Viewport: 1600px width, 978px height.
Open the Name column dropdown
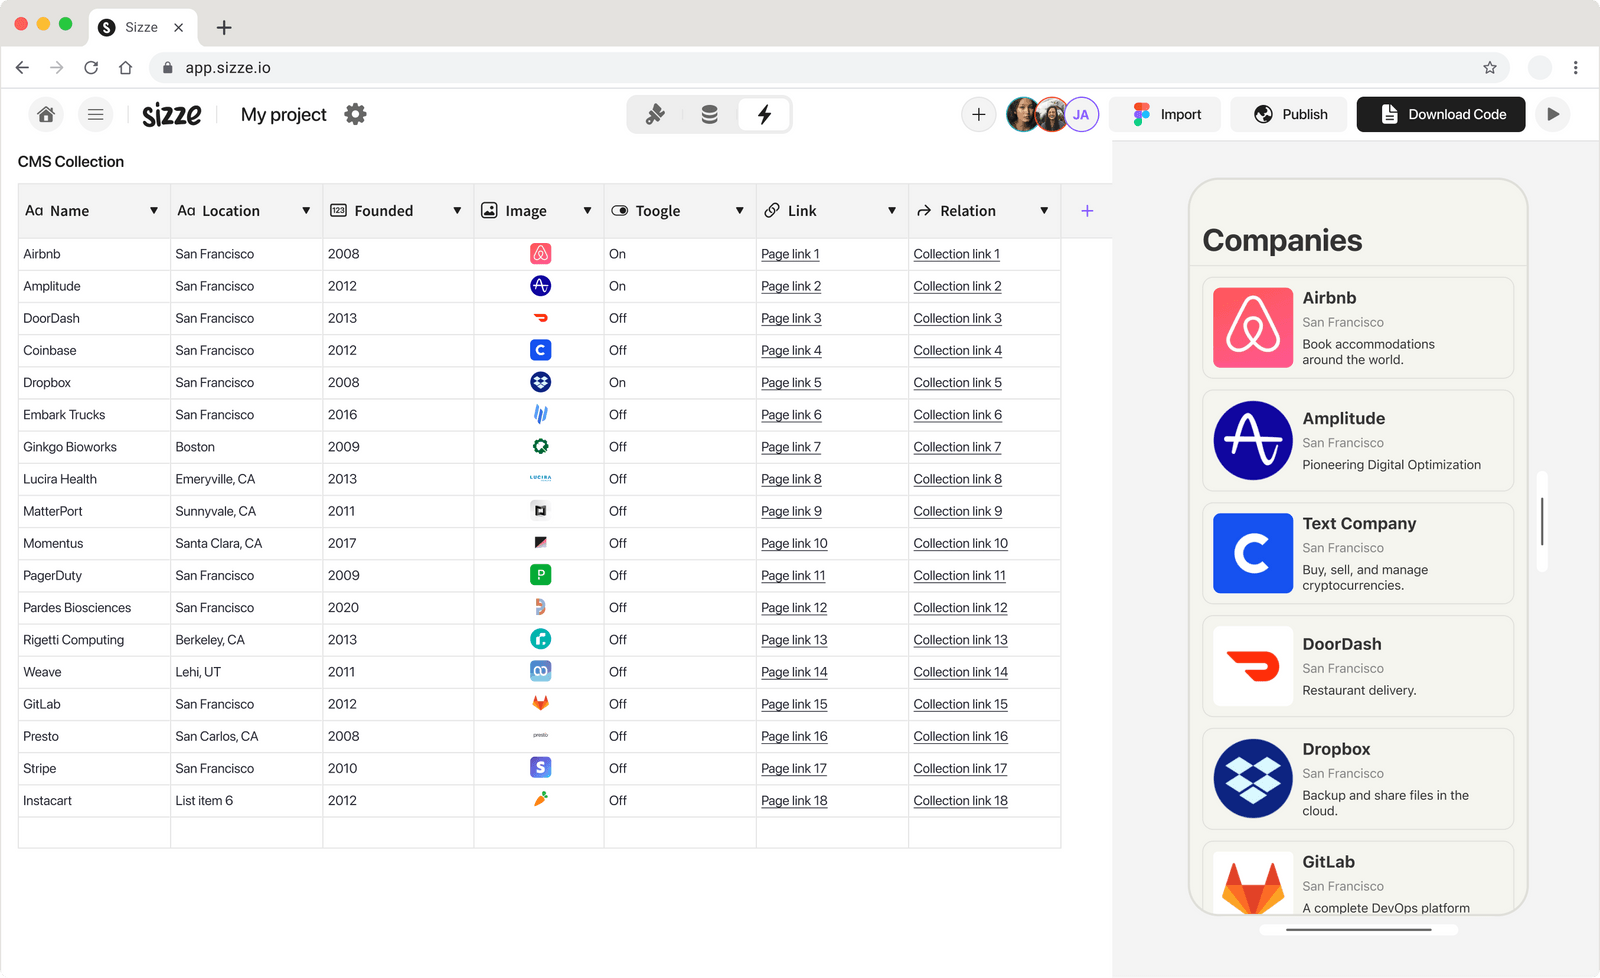(154, 211)
